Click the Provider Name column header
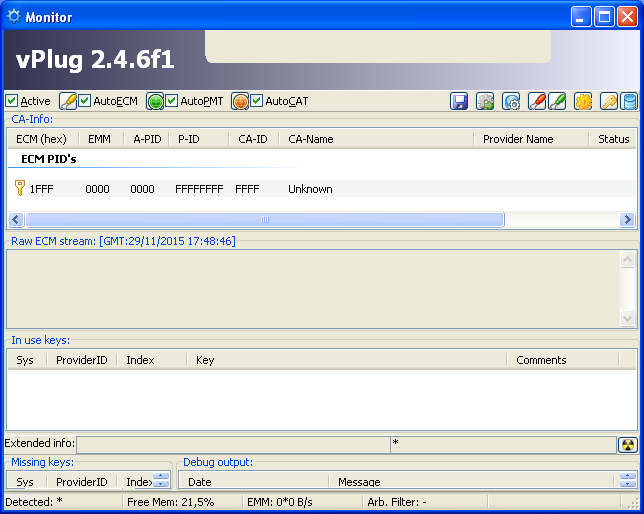 pyautogui.click(x=531, y=139)
